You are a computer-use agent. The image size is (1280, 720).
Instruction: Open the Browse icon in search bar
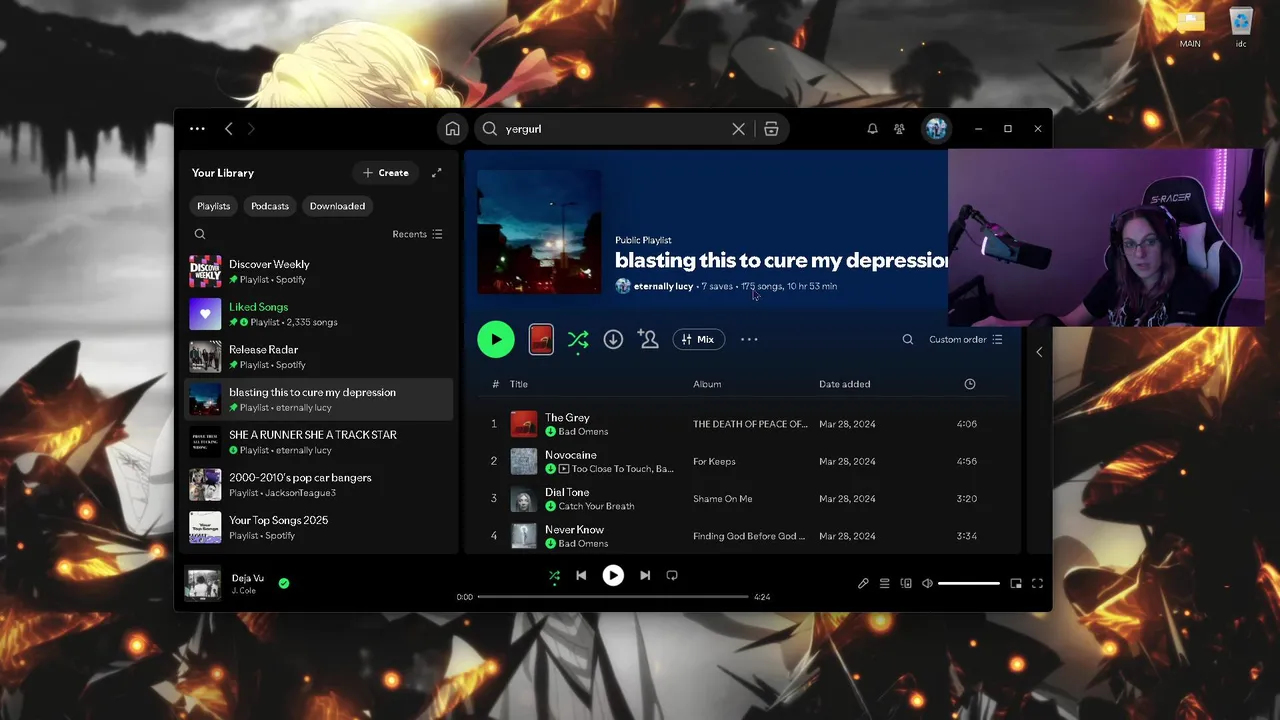click(x=771, y=129)
